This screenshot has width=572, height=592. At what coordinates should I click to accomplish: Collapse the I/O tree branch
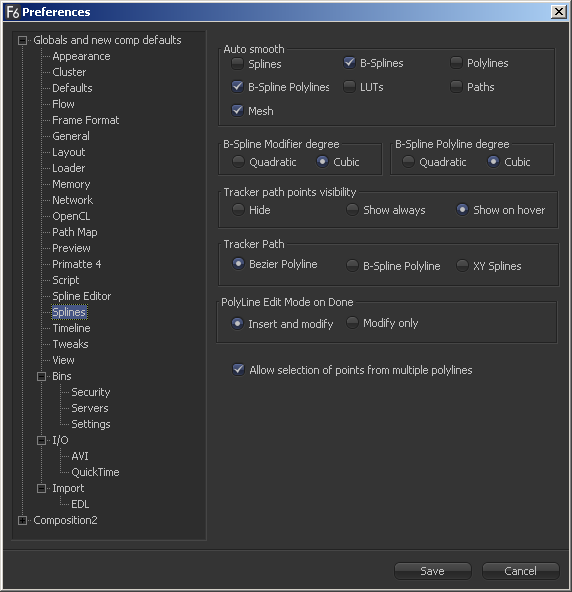(42, 440)
